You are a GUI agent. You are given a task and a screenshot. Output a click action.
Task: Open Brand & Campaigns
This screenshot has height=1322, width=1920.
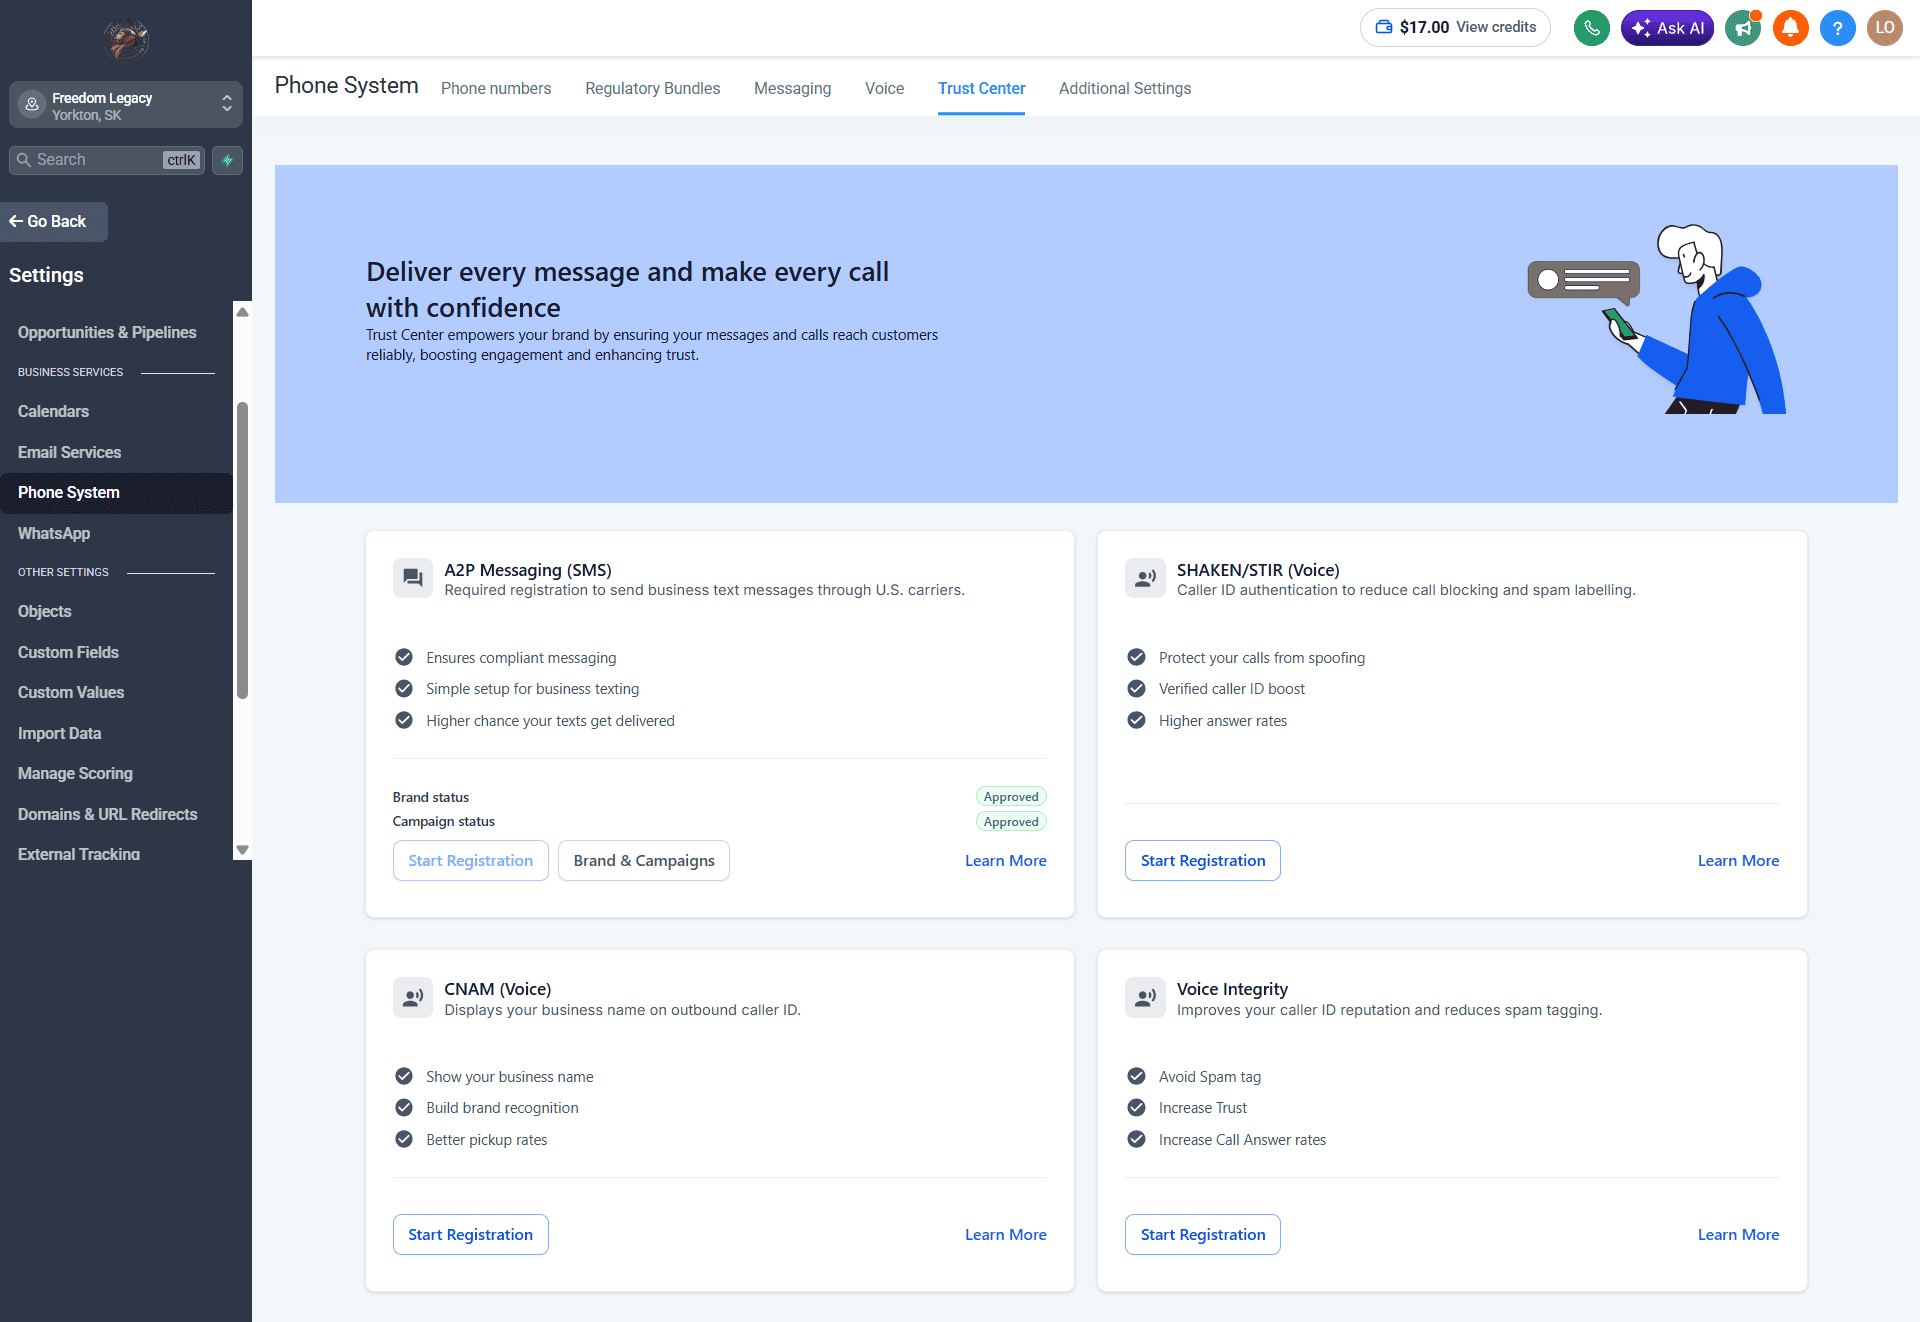coord(644,860)
